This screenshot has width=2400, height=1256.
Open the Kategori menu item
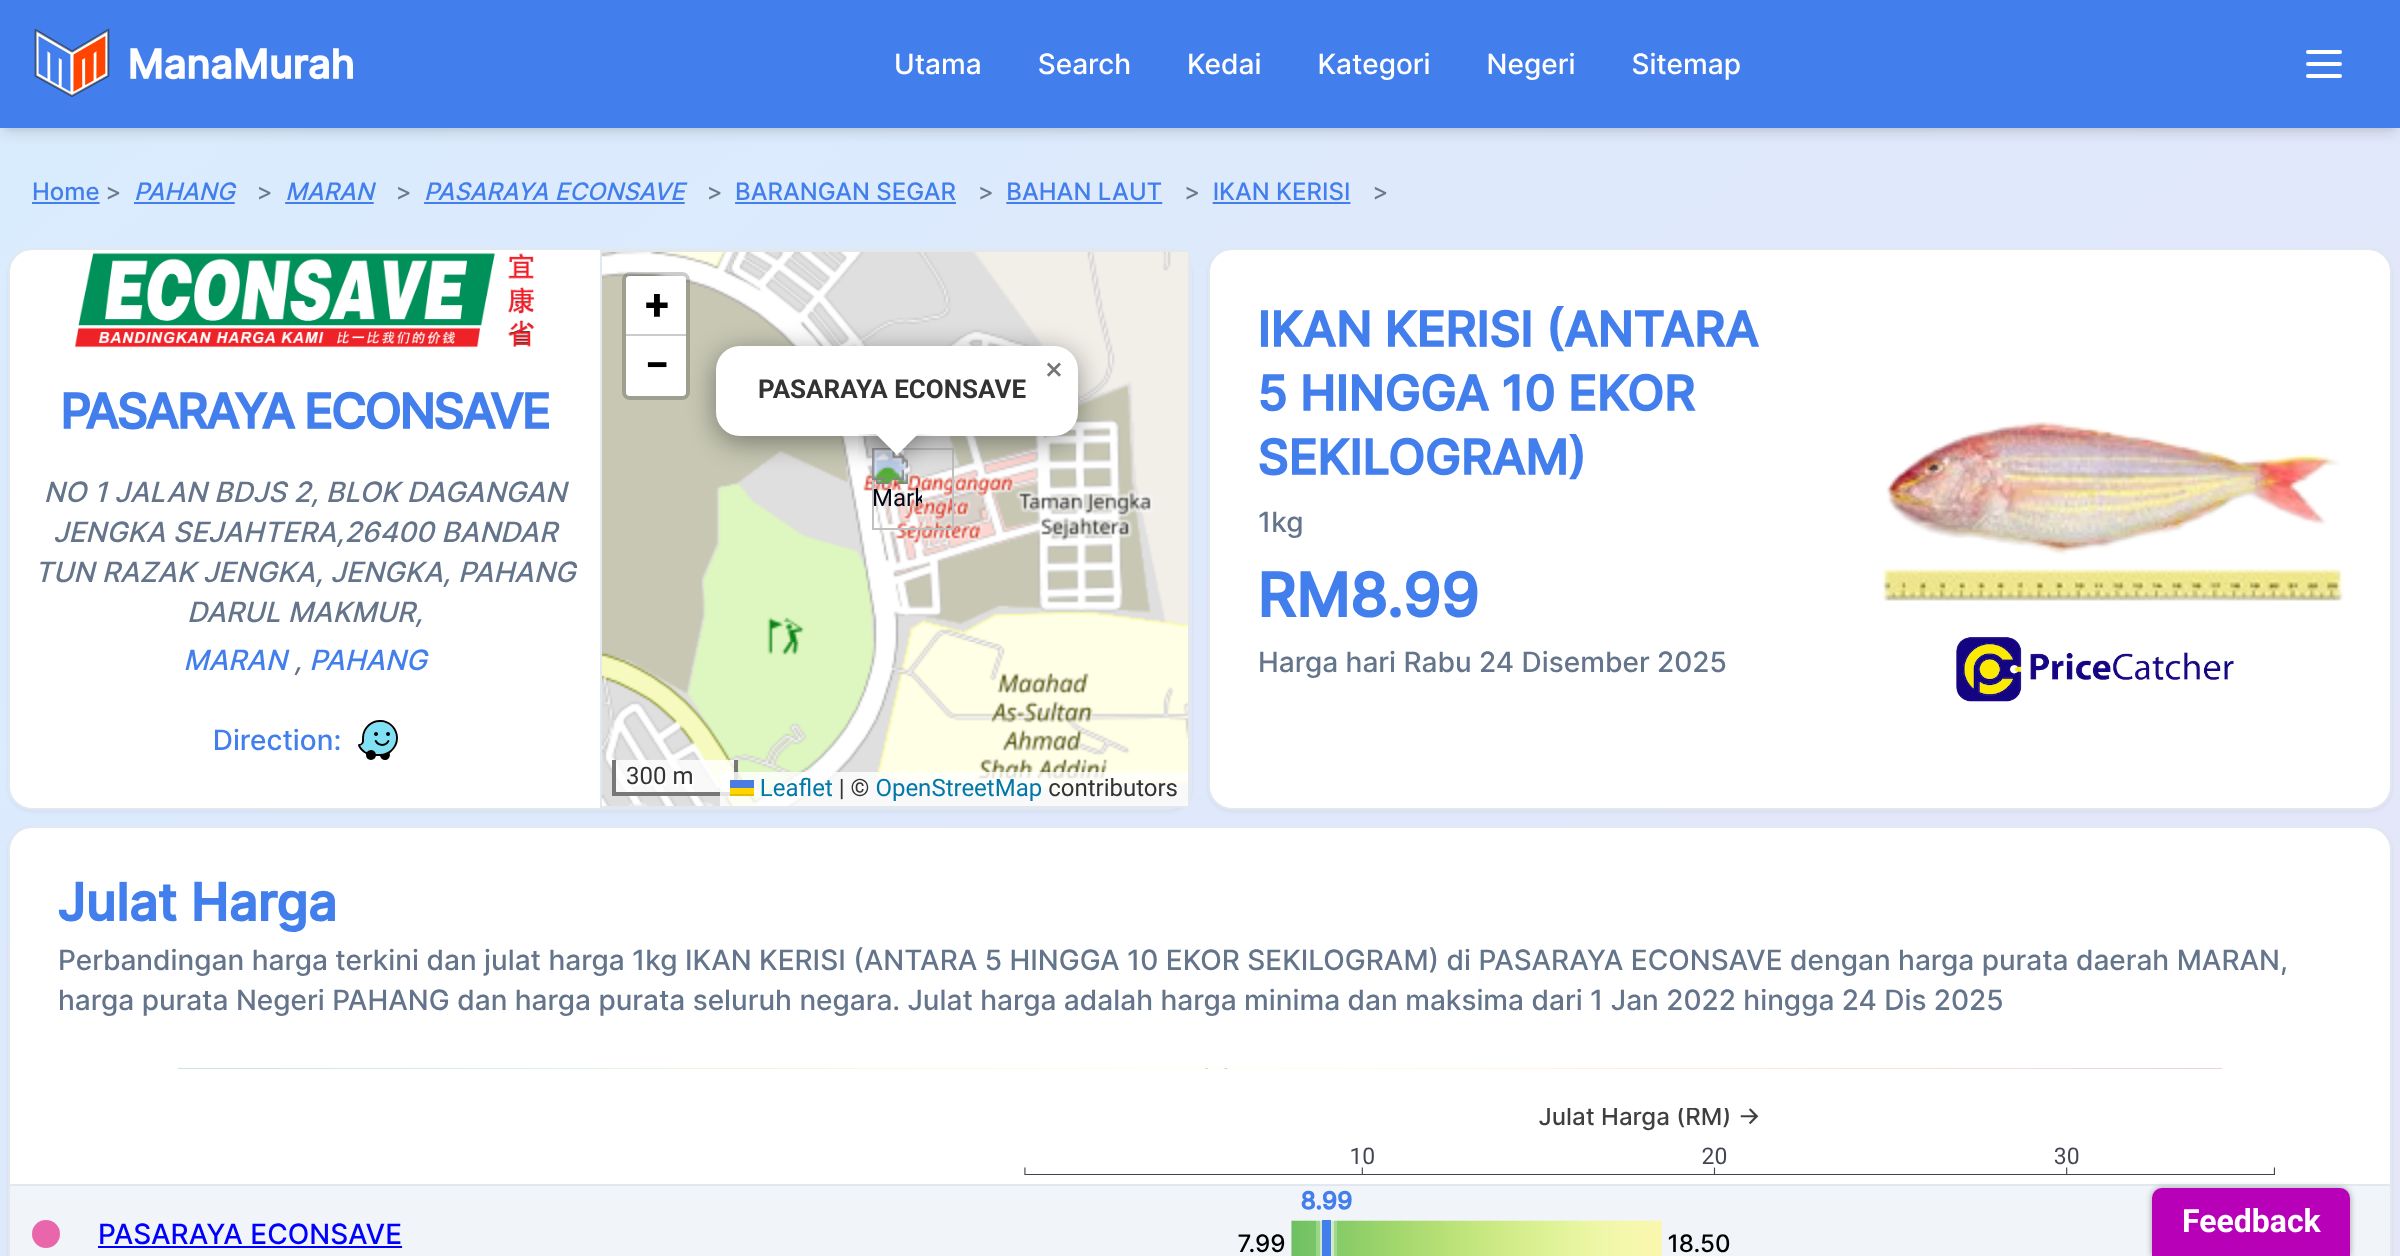coord(1373,64)
